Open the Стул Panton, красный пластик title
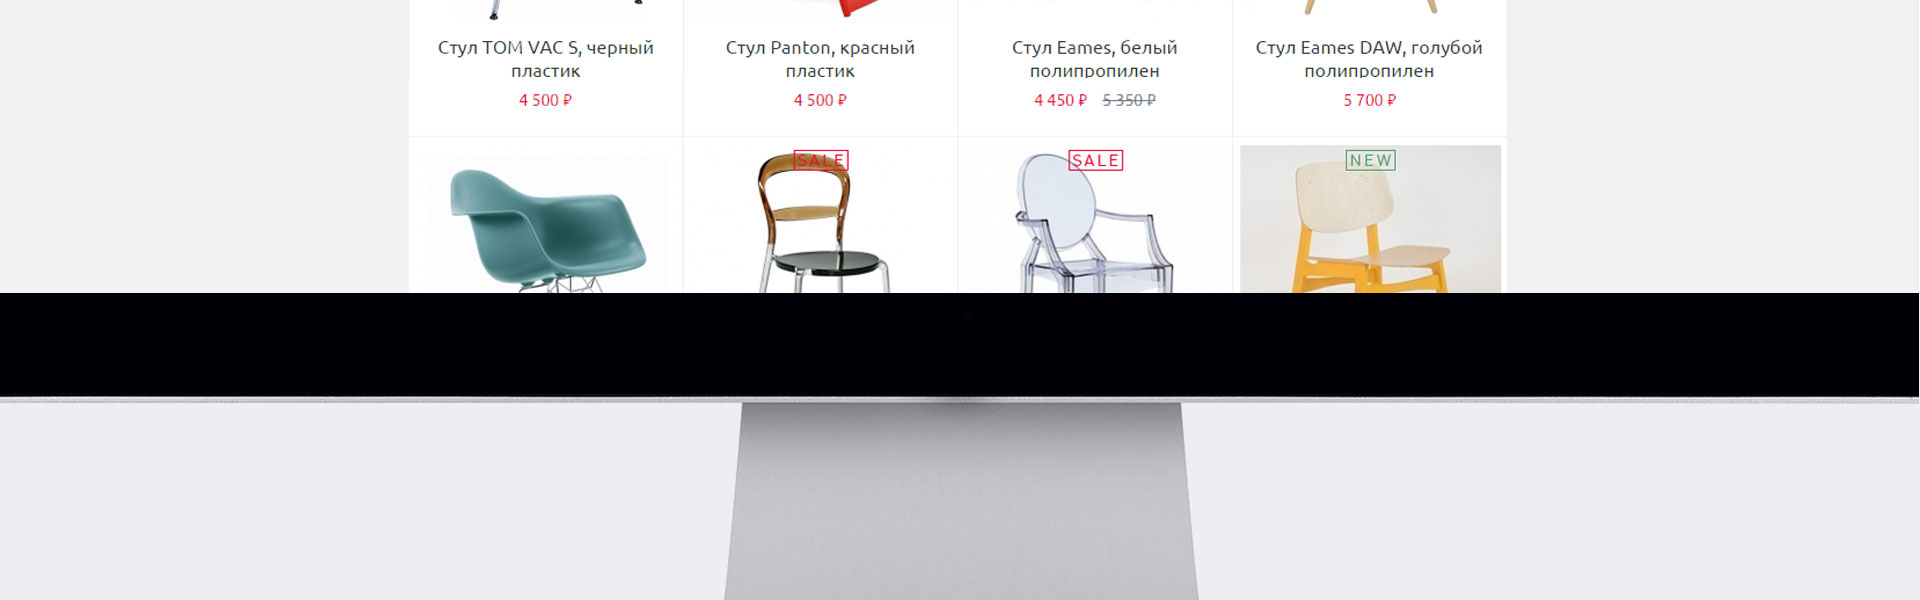Image resolution: width=1920 pixels, height=600 pixels. coord(820,59)
